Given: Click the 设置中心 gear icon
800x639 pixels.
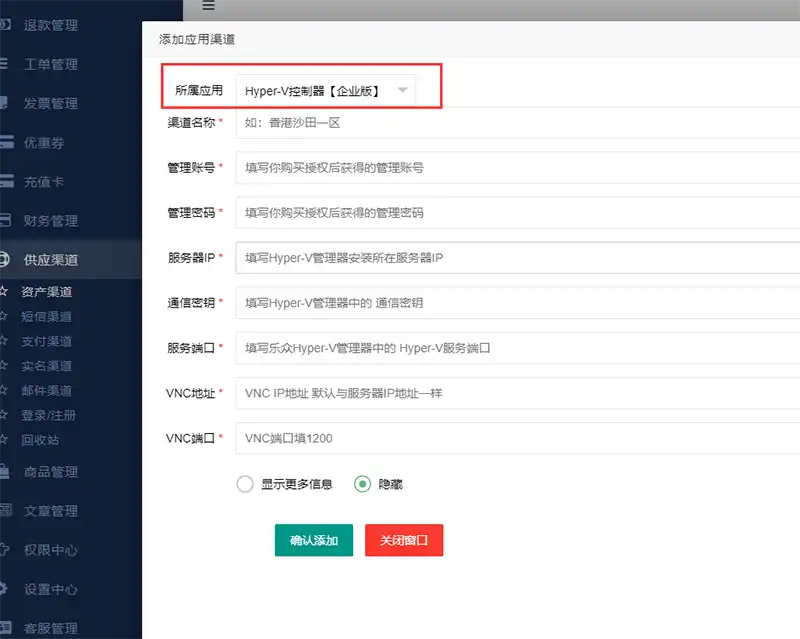Looking at the screenshot, I should (5, 588).
